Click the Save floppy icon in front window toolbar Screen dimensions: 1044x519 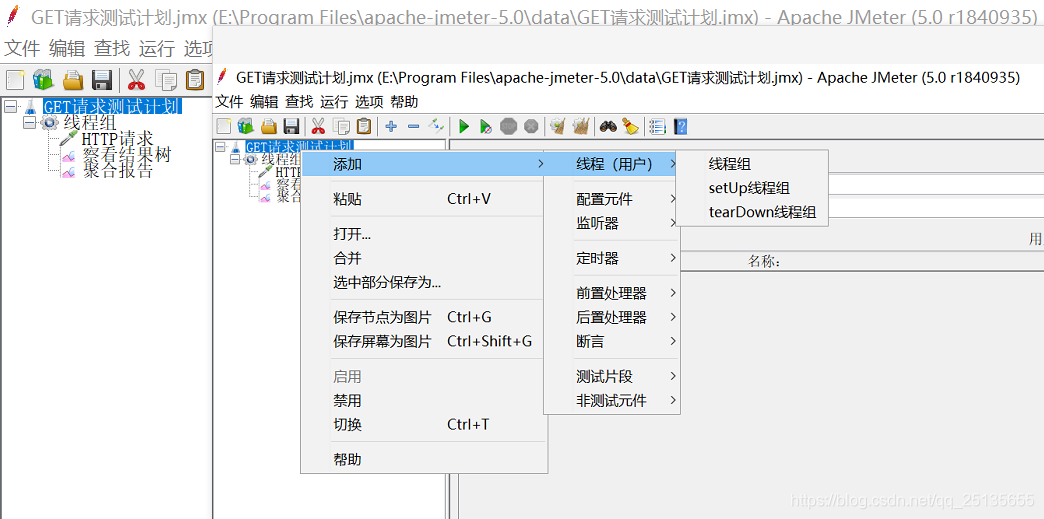291,126
